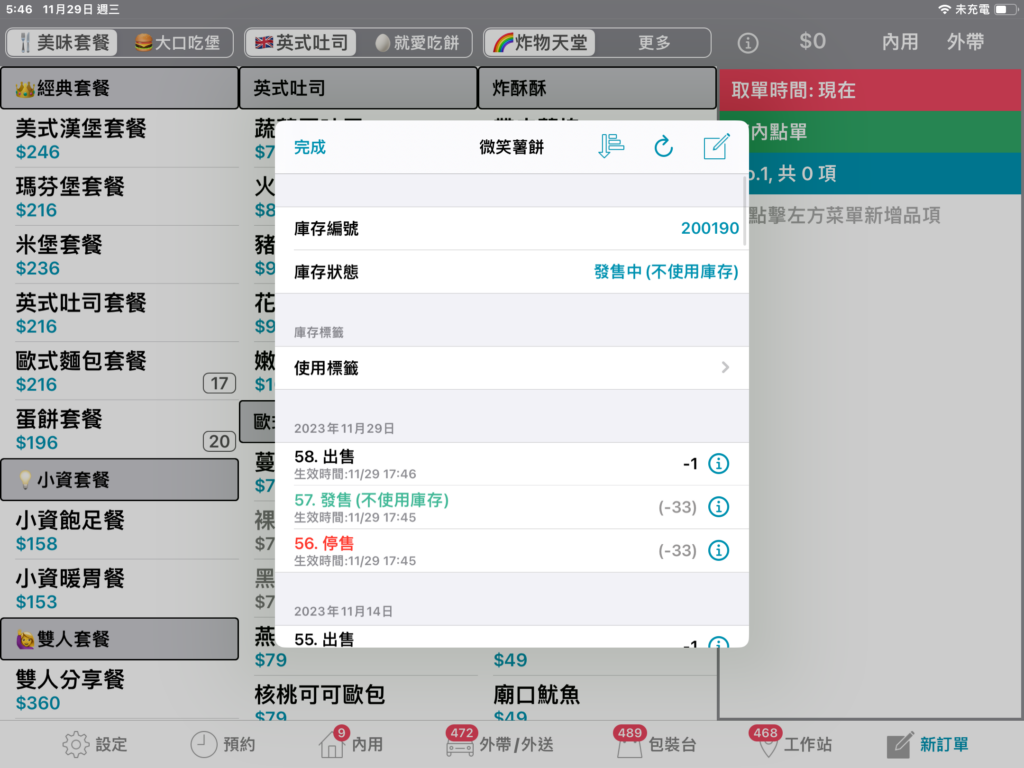Show info for record 56. 停售

(x=718, y=551)
